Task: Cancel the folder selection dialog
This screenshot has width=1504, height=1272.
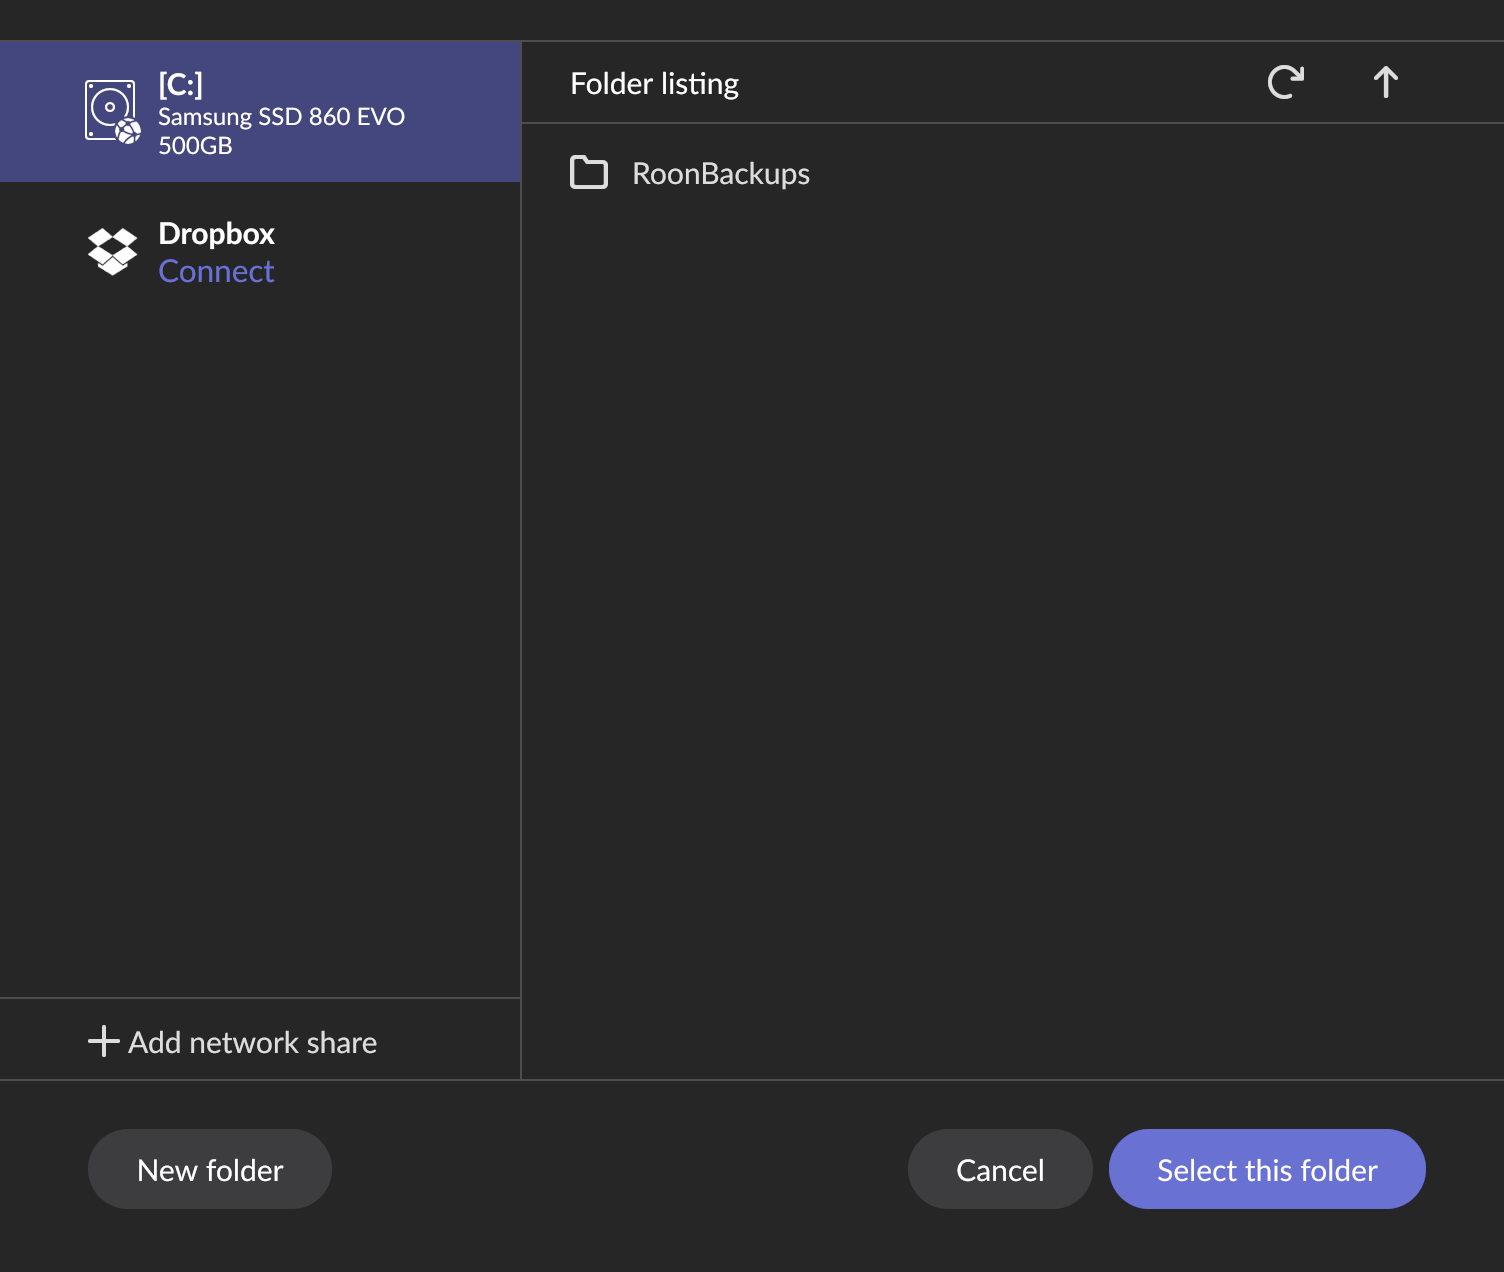Action: (x=999, y=1169)
